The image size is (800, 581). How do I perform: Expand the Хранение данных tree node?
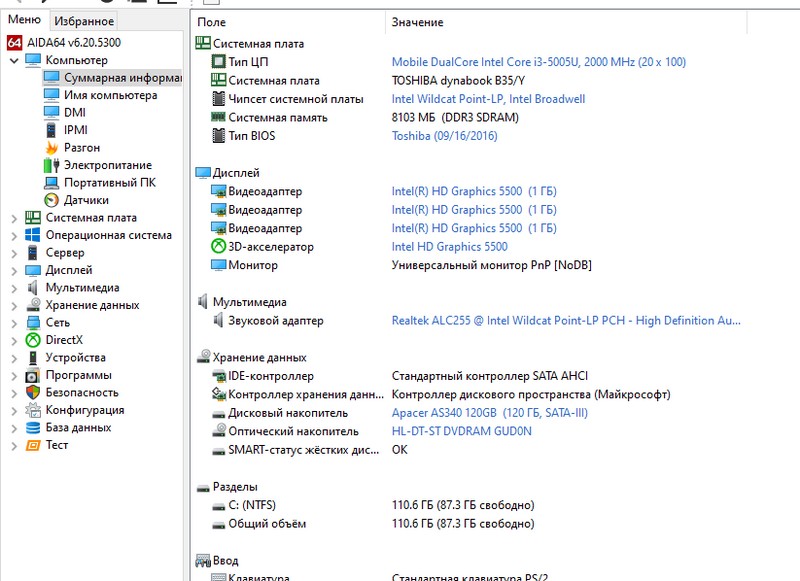[x=14, y=305]
